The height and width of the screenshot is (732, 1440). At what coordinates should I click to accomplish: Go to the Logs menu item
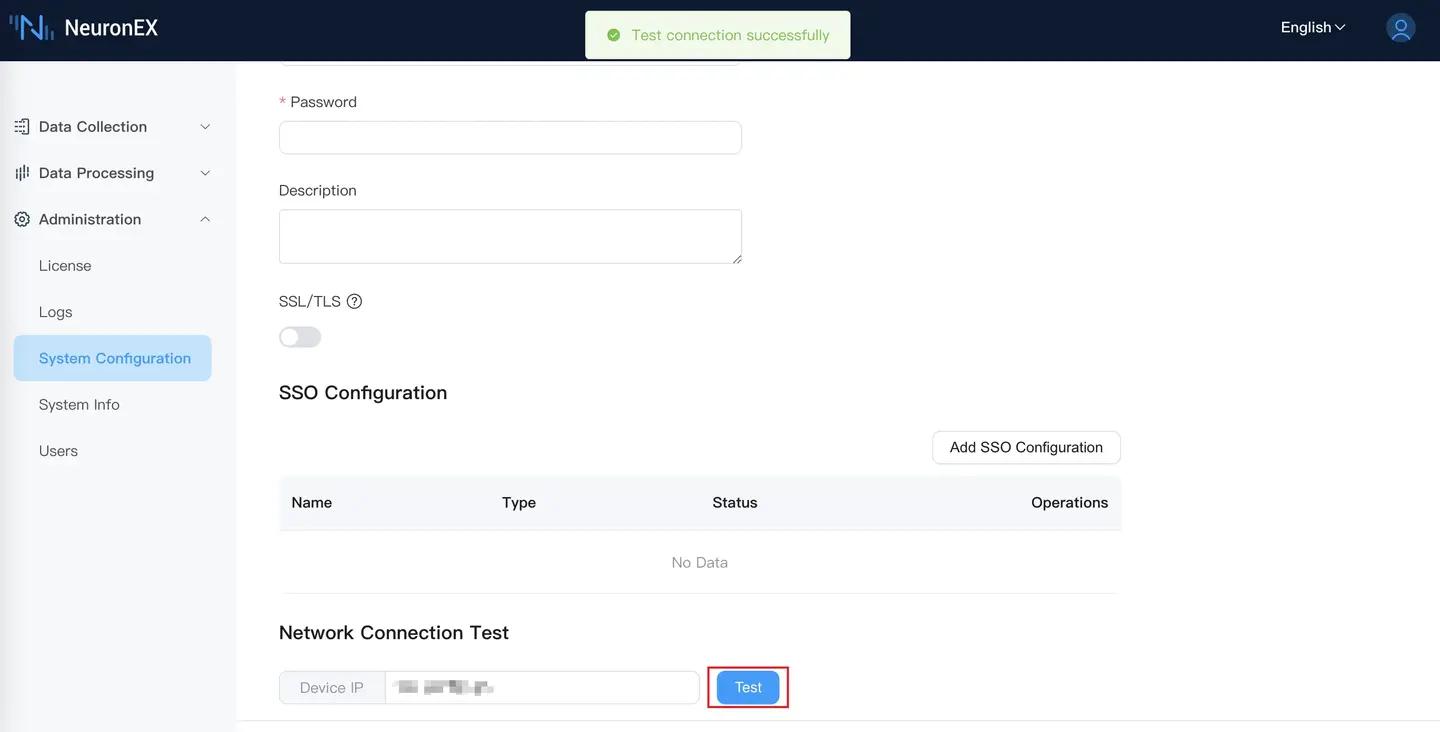[56, 312]
